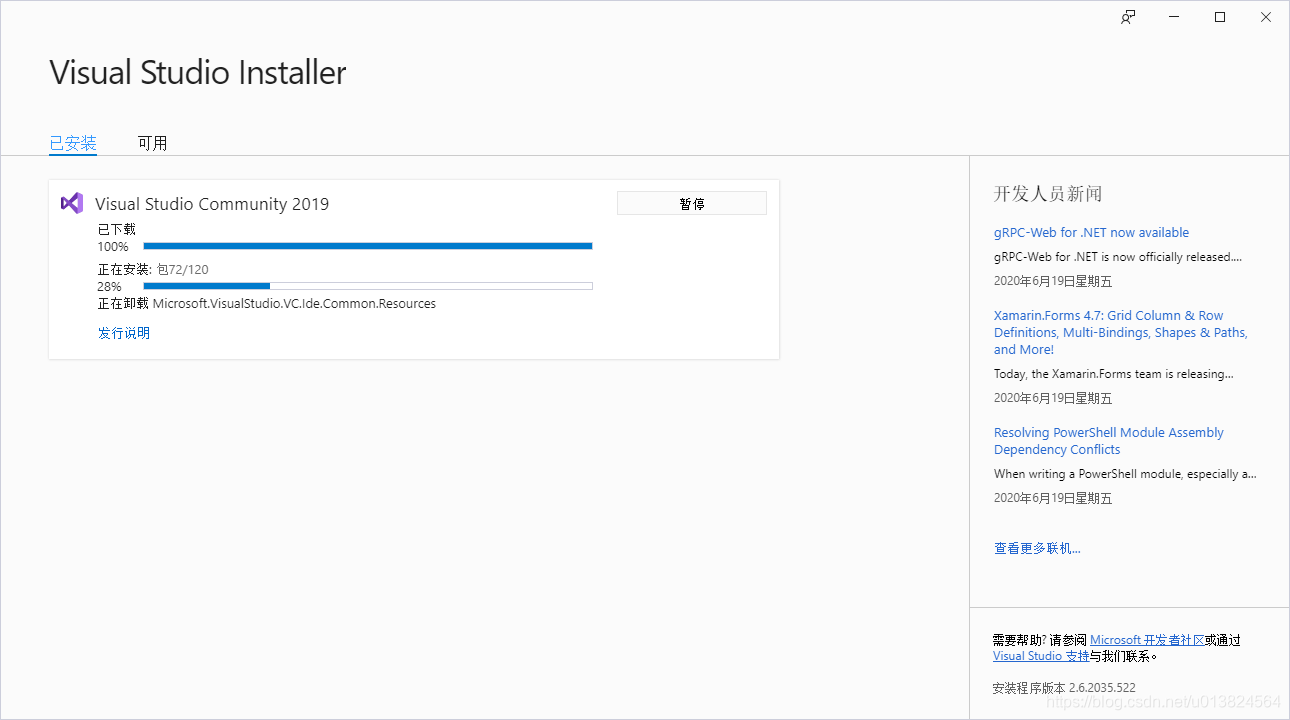Click the 28% label under 正在安装

coord(110,286)
